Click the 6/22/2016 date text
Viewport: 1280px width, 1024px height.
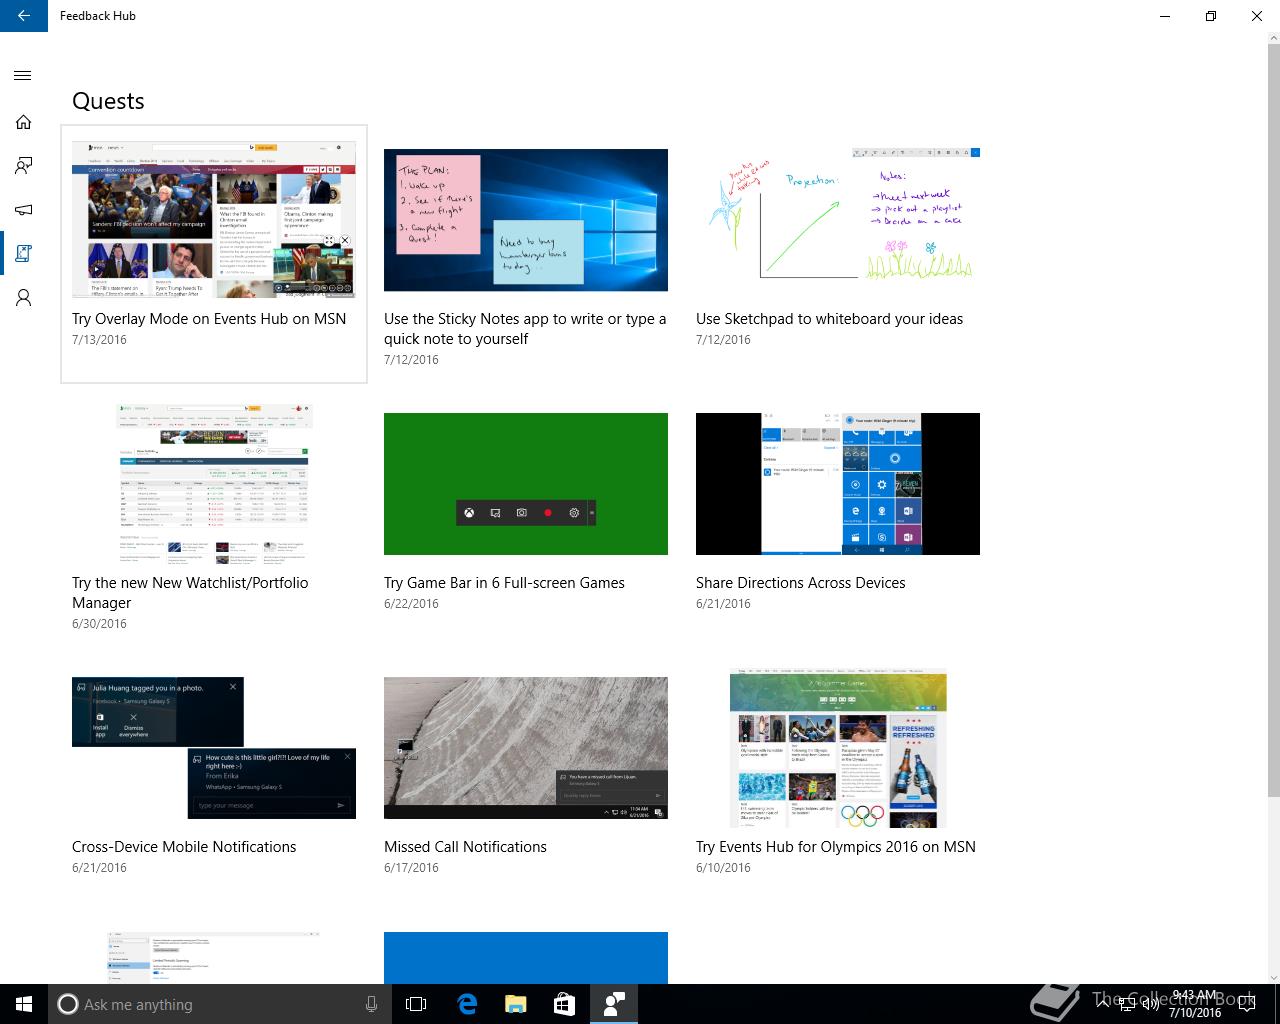point(411,604)
